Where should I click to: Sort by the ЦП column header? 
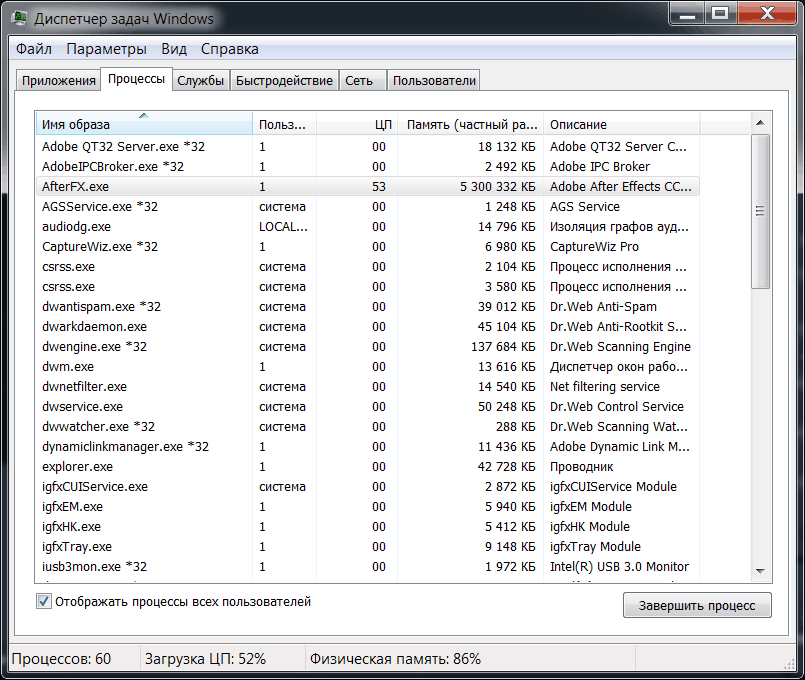357,124
